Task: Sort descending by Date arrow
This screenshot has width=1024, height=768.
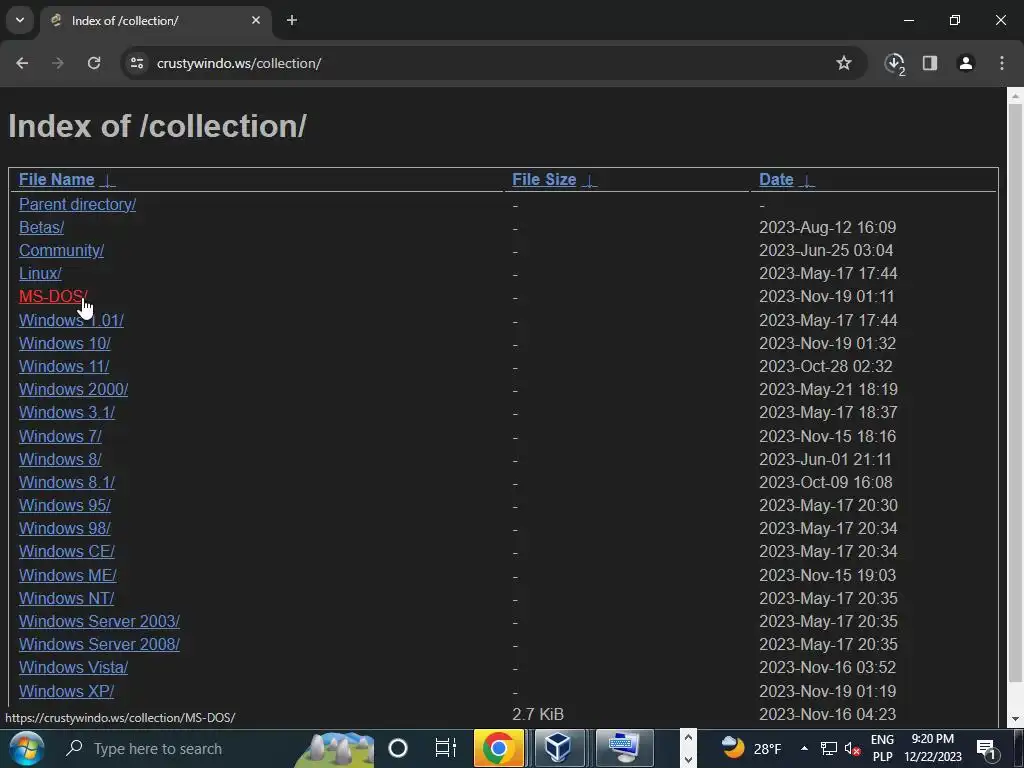Action: [807, 180]
